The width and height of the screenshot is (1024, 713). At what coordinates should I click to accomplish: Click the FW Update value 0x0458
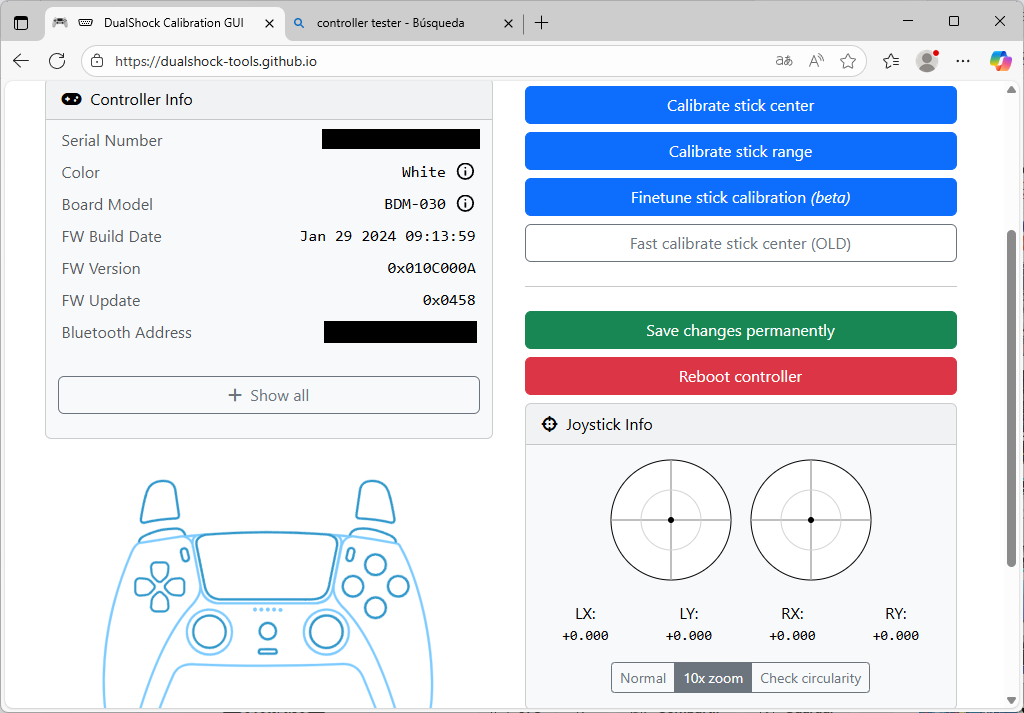pyautogui.click(x=449, y=300)
